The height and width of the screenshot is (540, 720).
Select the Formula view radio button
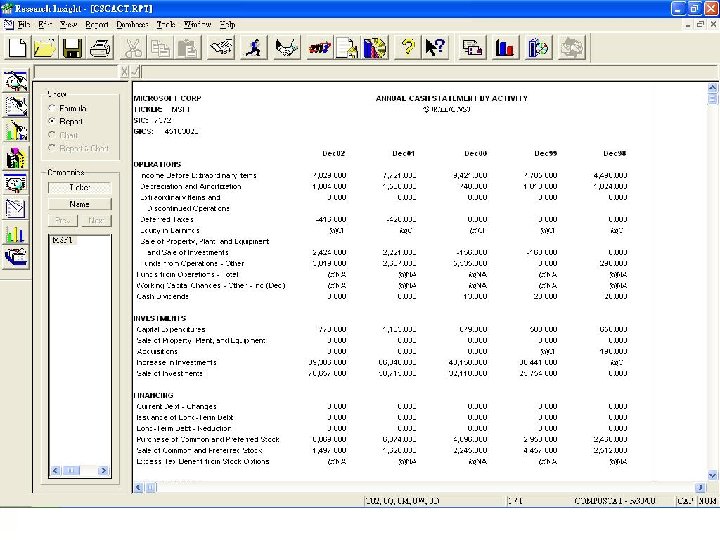pyautogui.click(x=52, y=108)
